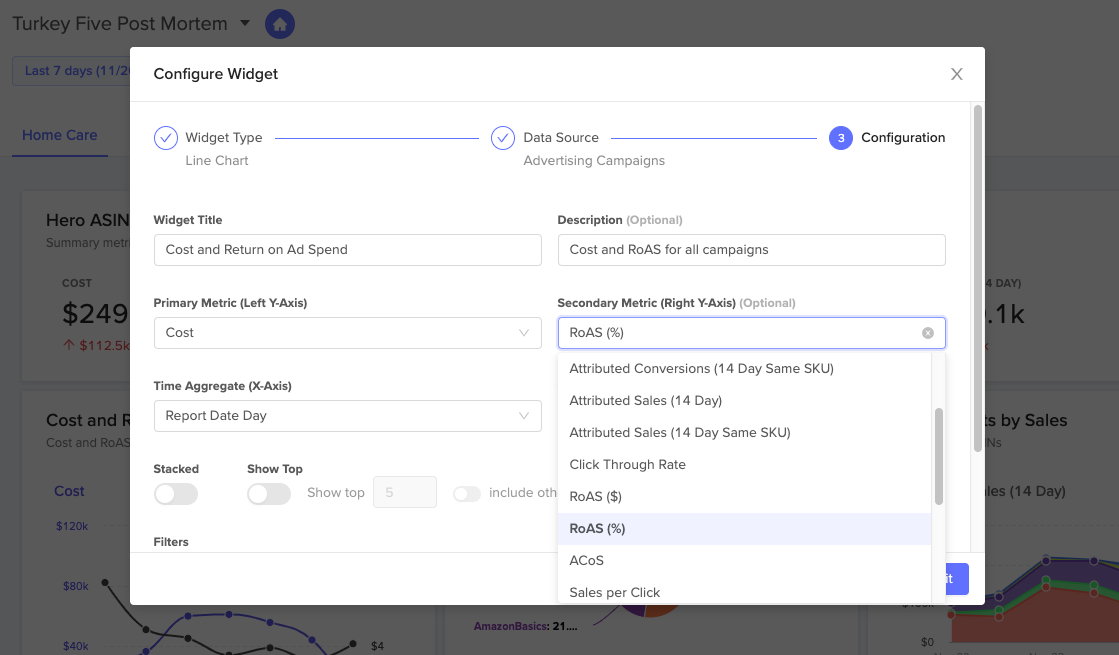Click the blue Submit button
Screen dimensions: 1119x655
946,578
